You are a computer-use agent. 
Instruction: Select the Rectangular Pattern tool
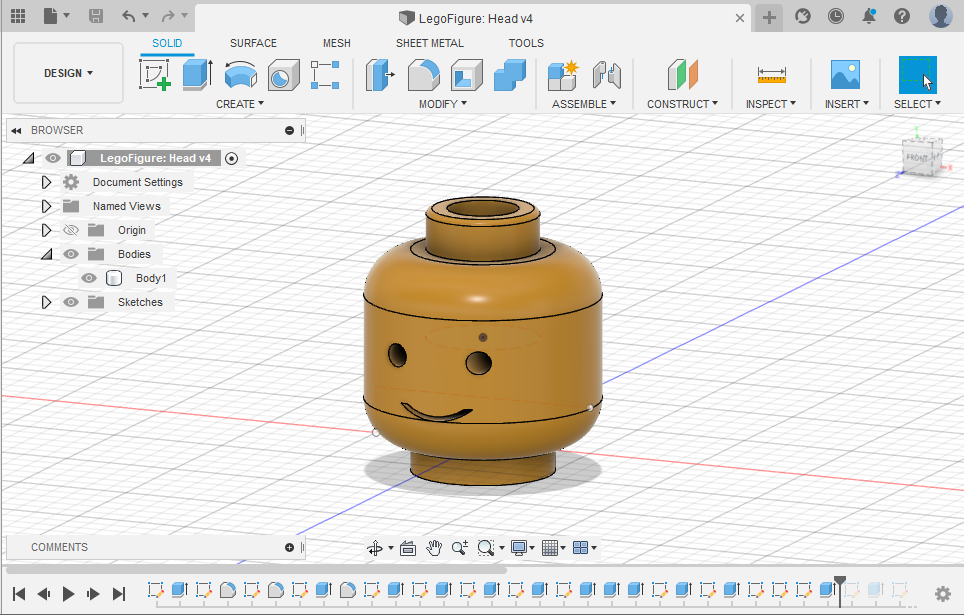(x=325, y=75)
